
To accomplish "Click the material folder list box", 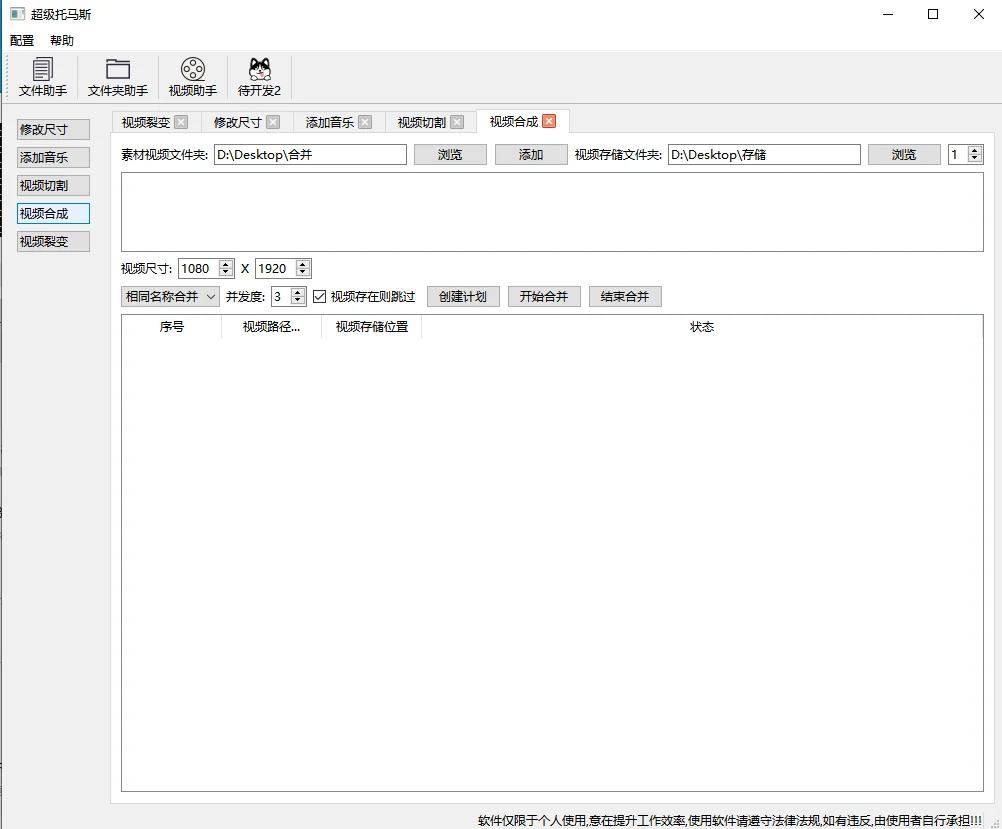I will click(x=552, y=212).
